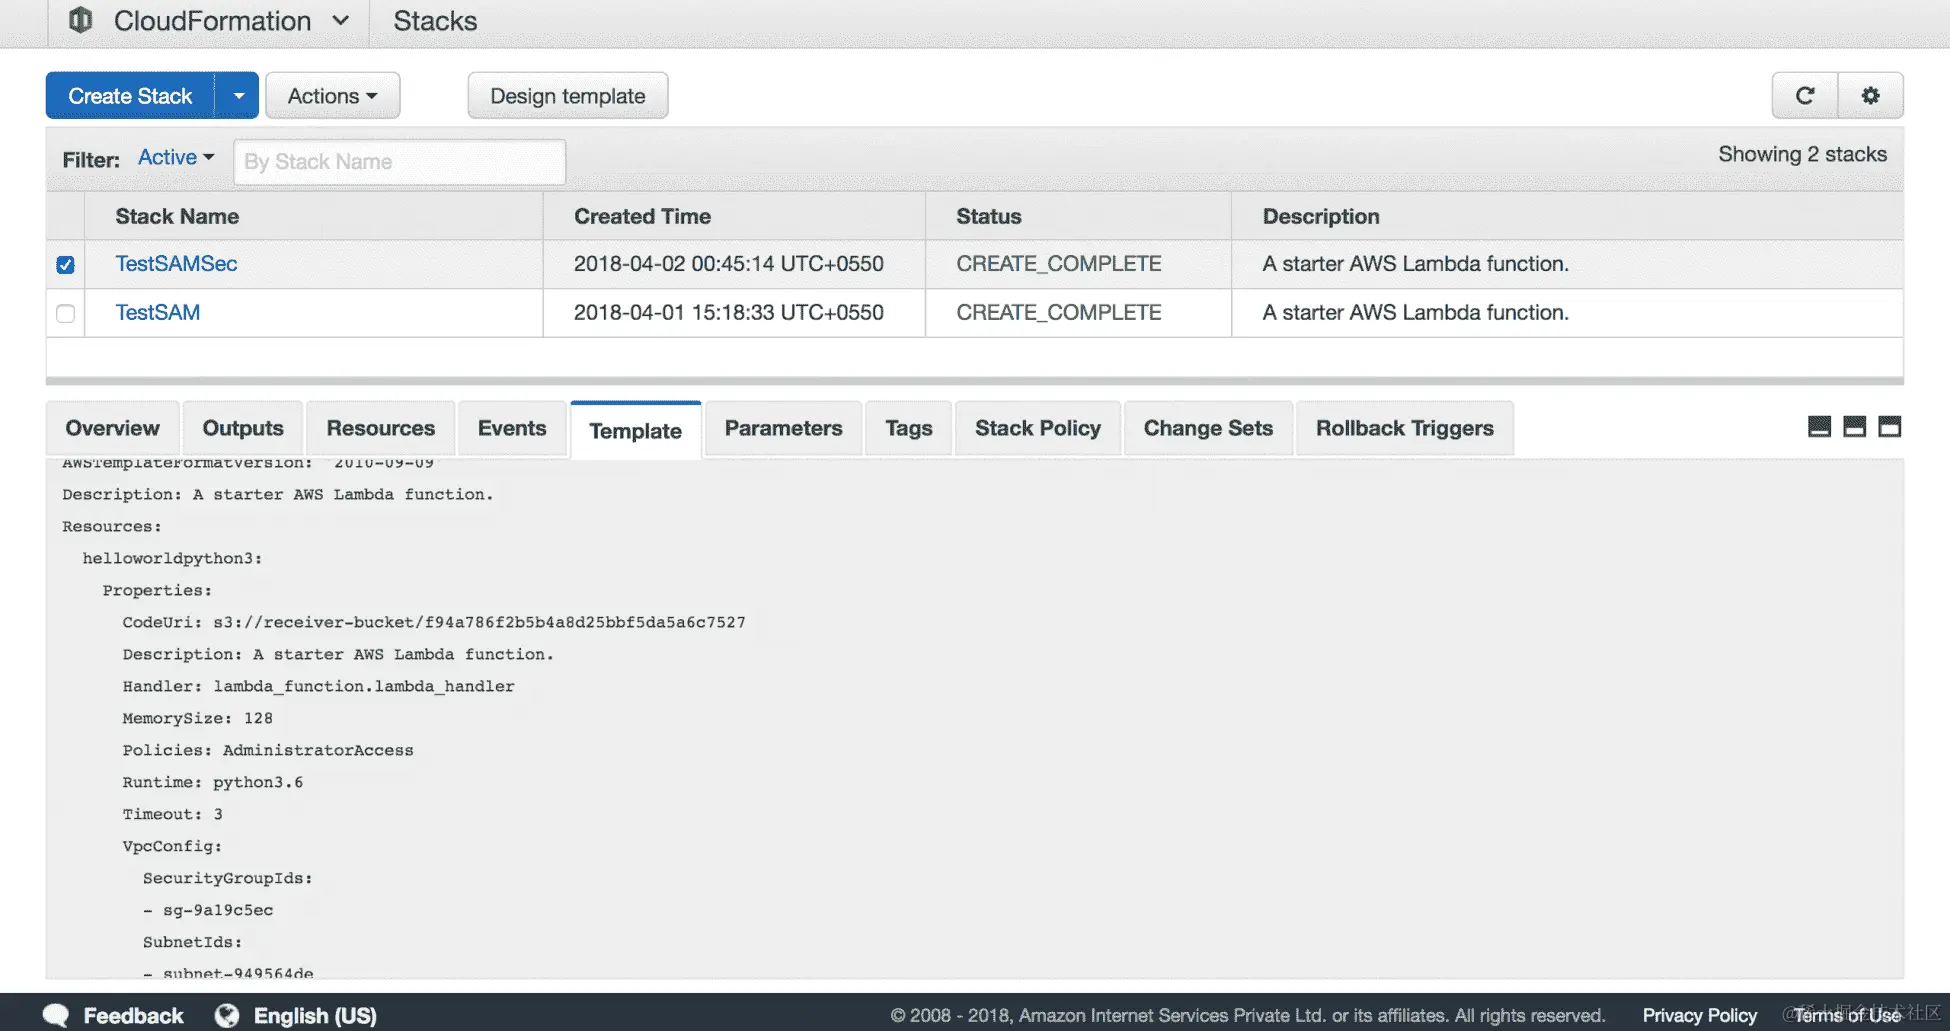
Task: Click the Feedback speech bubble icon
Action: [x=56, y=1016]
